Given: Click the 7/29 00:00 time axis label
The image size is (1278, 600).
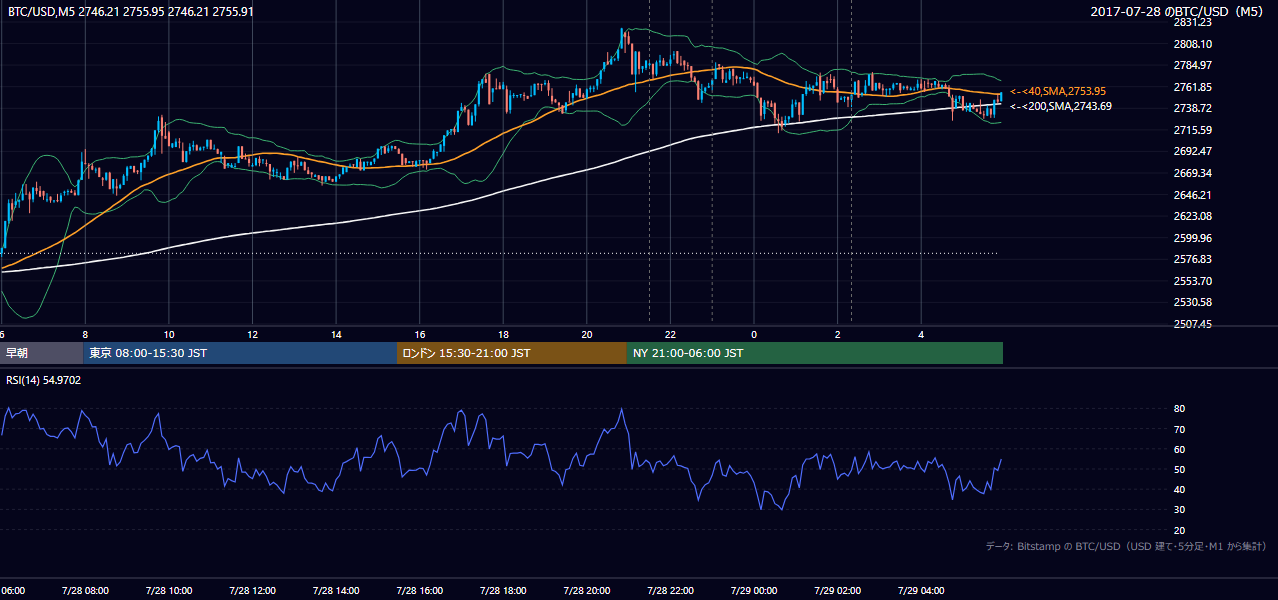Looking at the screenshot, I should [x=754, y=591].
